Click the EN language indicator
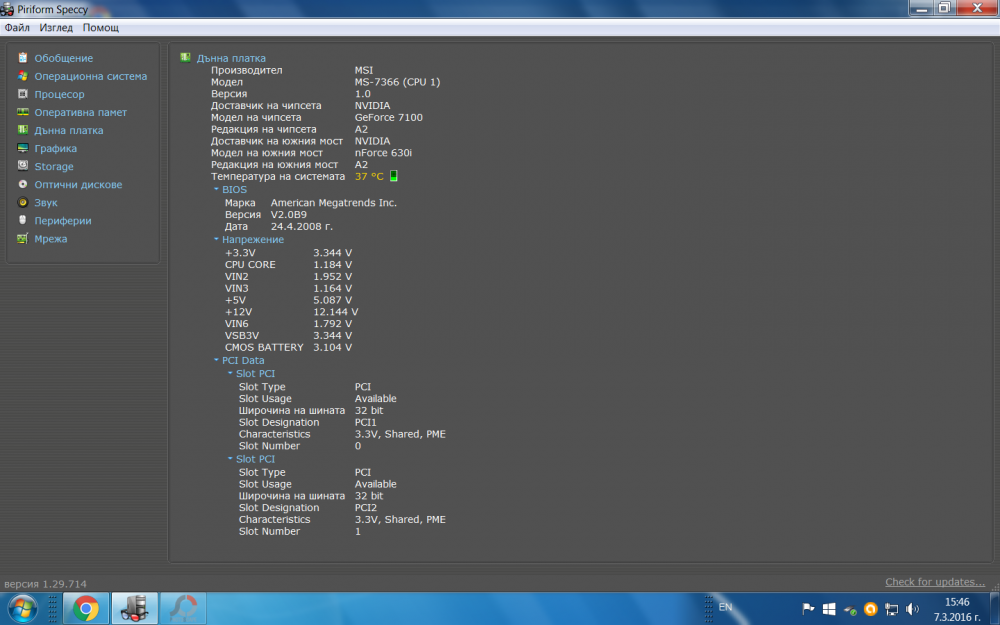The height and width of the screenshot is (625, 1000). click(x=725, y=607)
